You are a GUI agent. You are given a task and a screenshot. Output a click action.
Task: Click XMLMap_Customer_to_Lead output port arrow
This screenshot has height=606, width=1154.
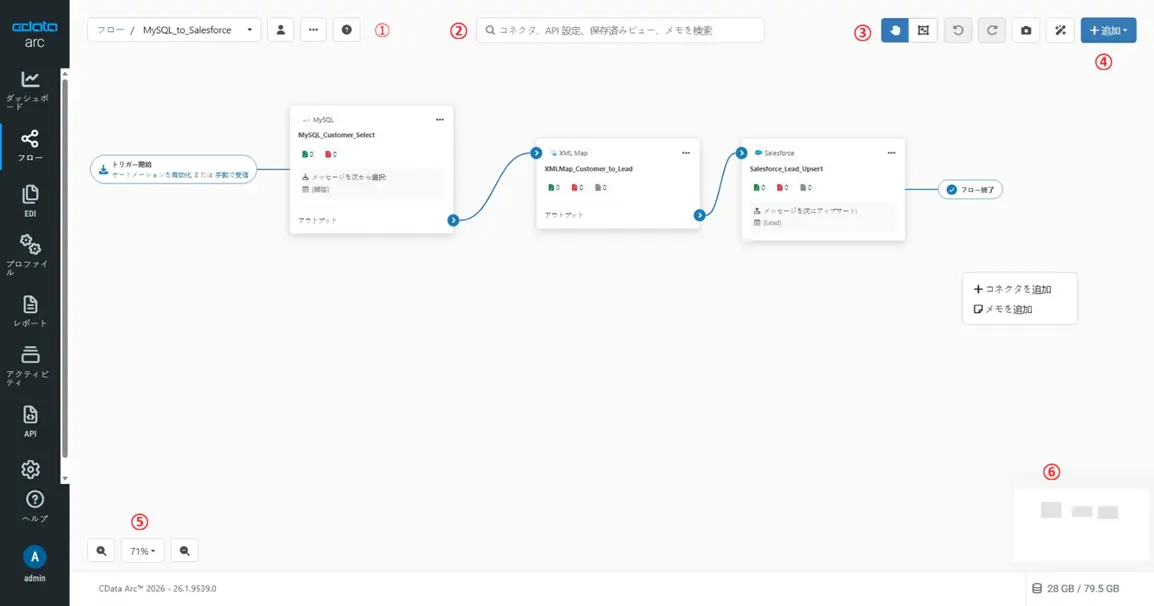(x=700, y=215)
